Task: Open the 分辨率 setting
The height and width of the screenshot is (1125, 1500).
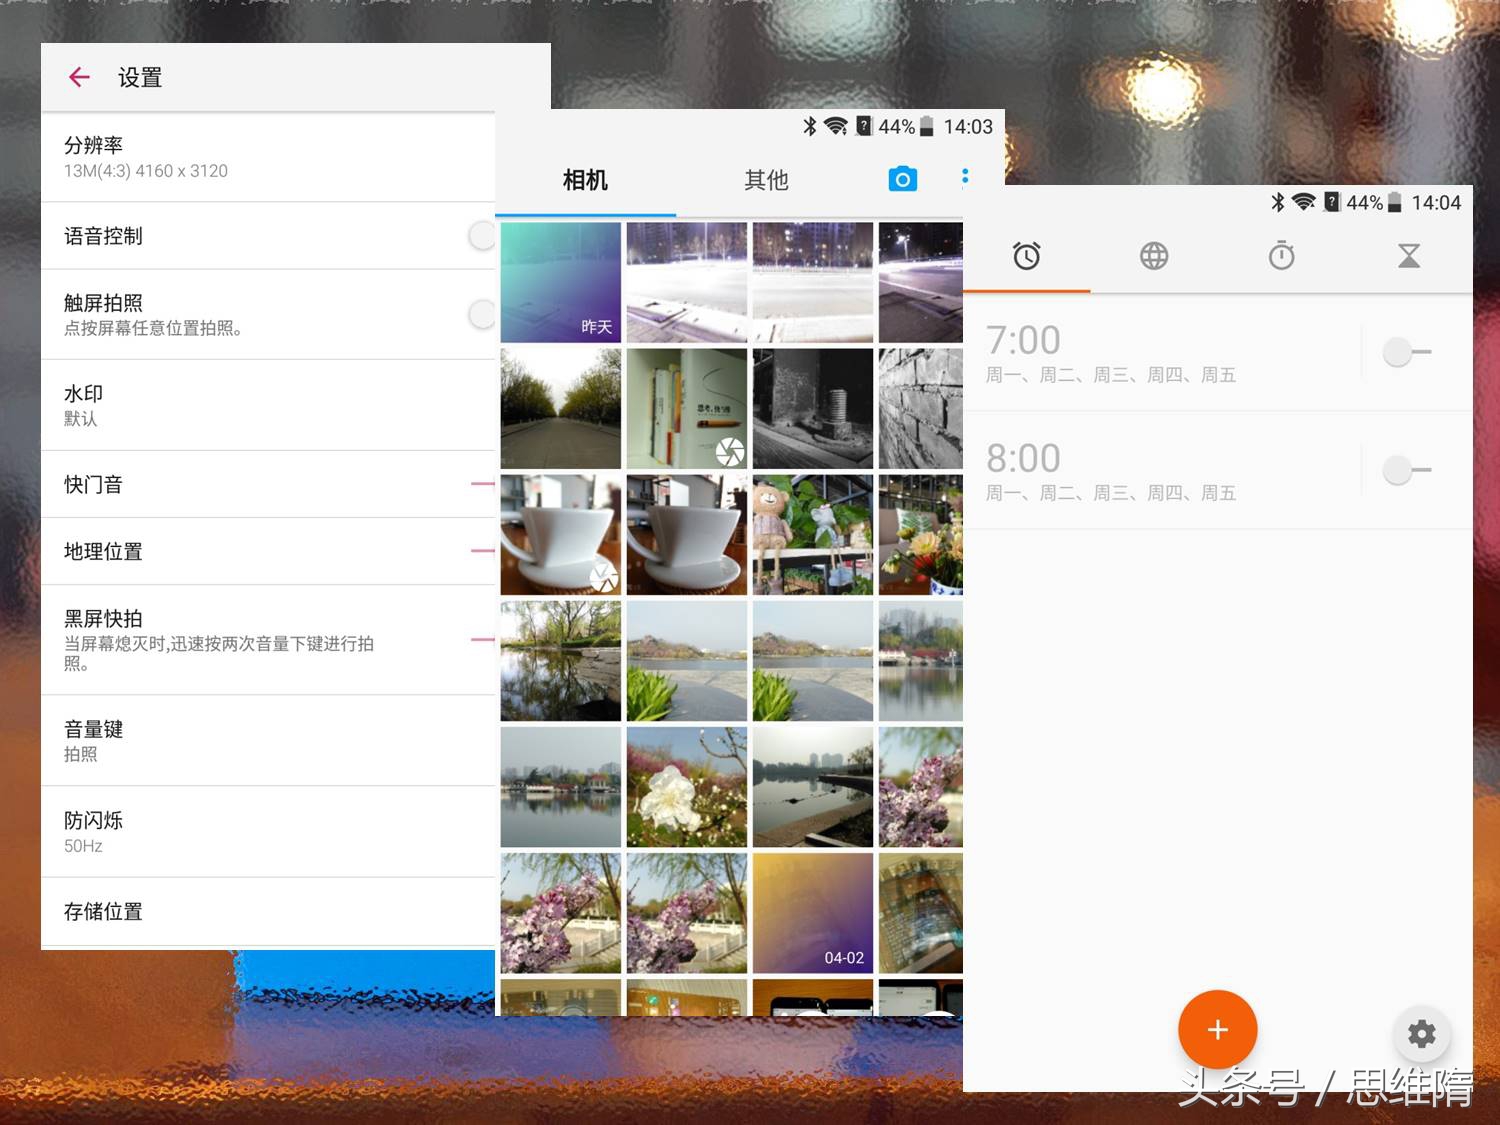Action: (x=268, y=157)
